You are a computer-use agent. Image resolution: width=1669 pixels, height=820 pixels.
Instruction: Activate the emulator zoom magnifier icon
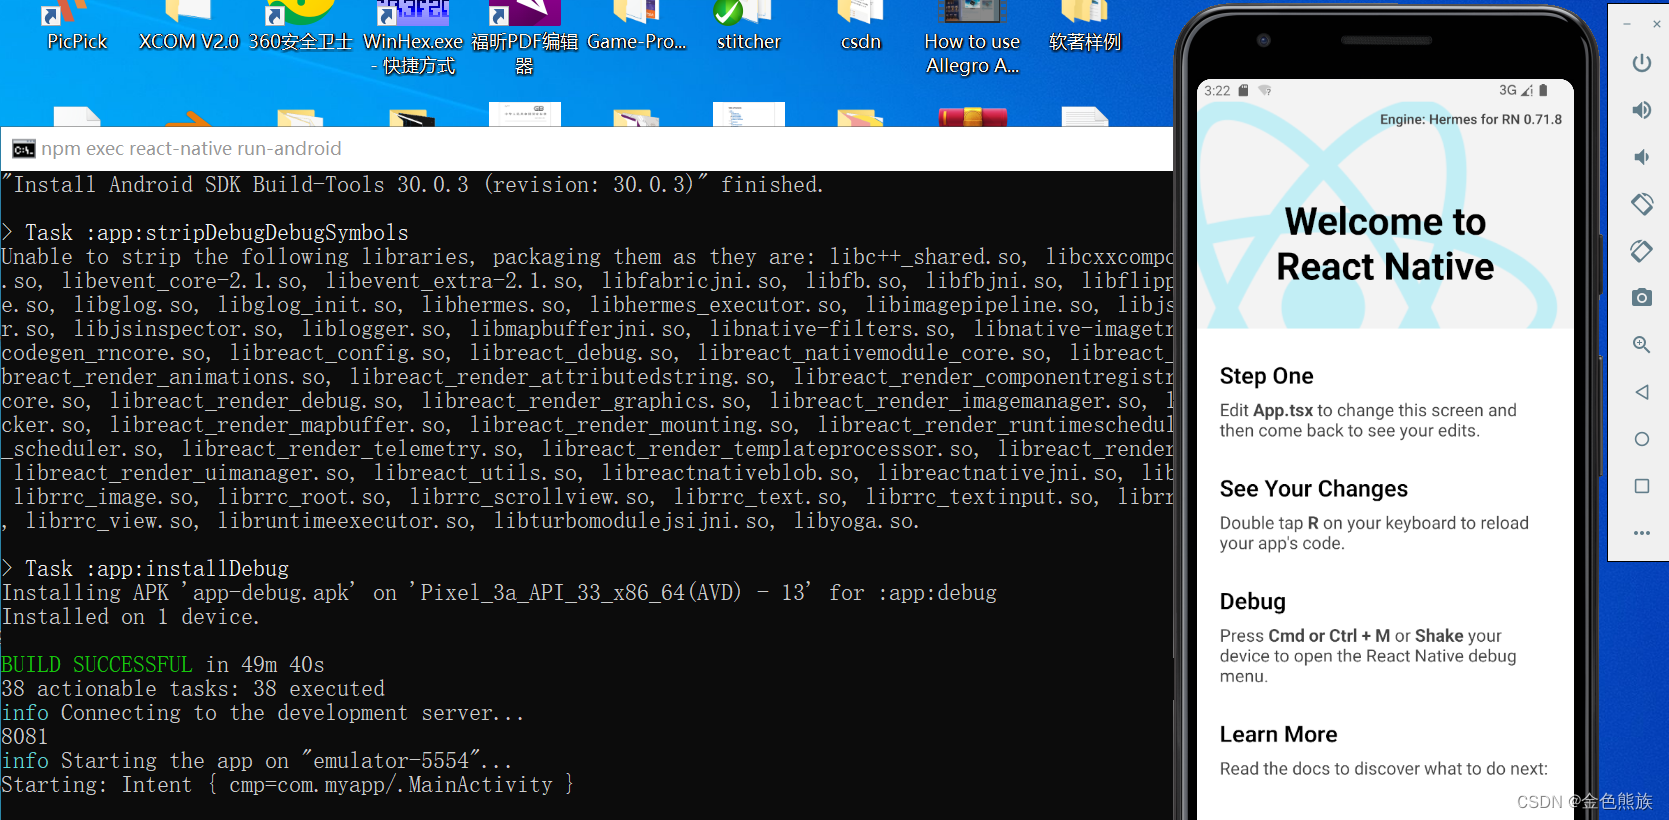pos(1641,345)
